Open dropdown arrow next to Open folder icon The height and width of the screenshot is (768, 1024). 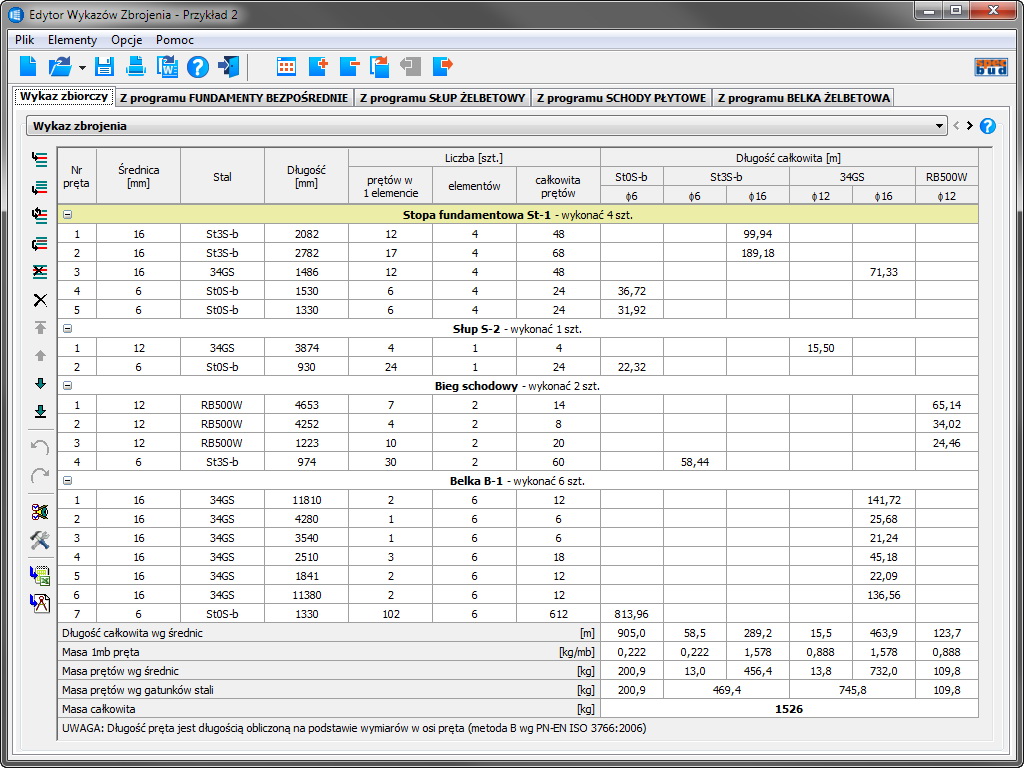(81, 67)
